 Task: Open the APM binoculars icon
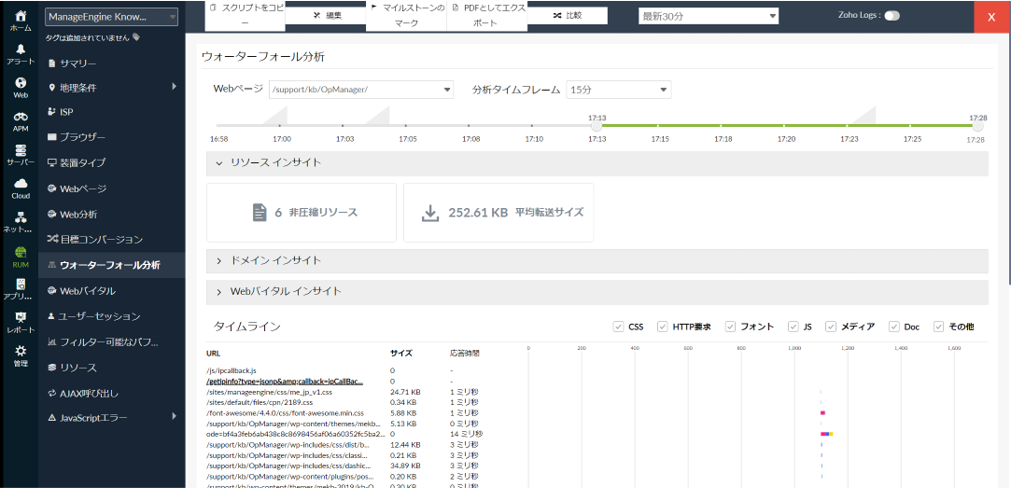point(21,117)
